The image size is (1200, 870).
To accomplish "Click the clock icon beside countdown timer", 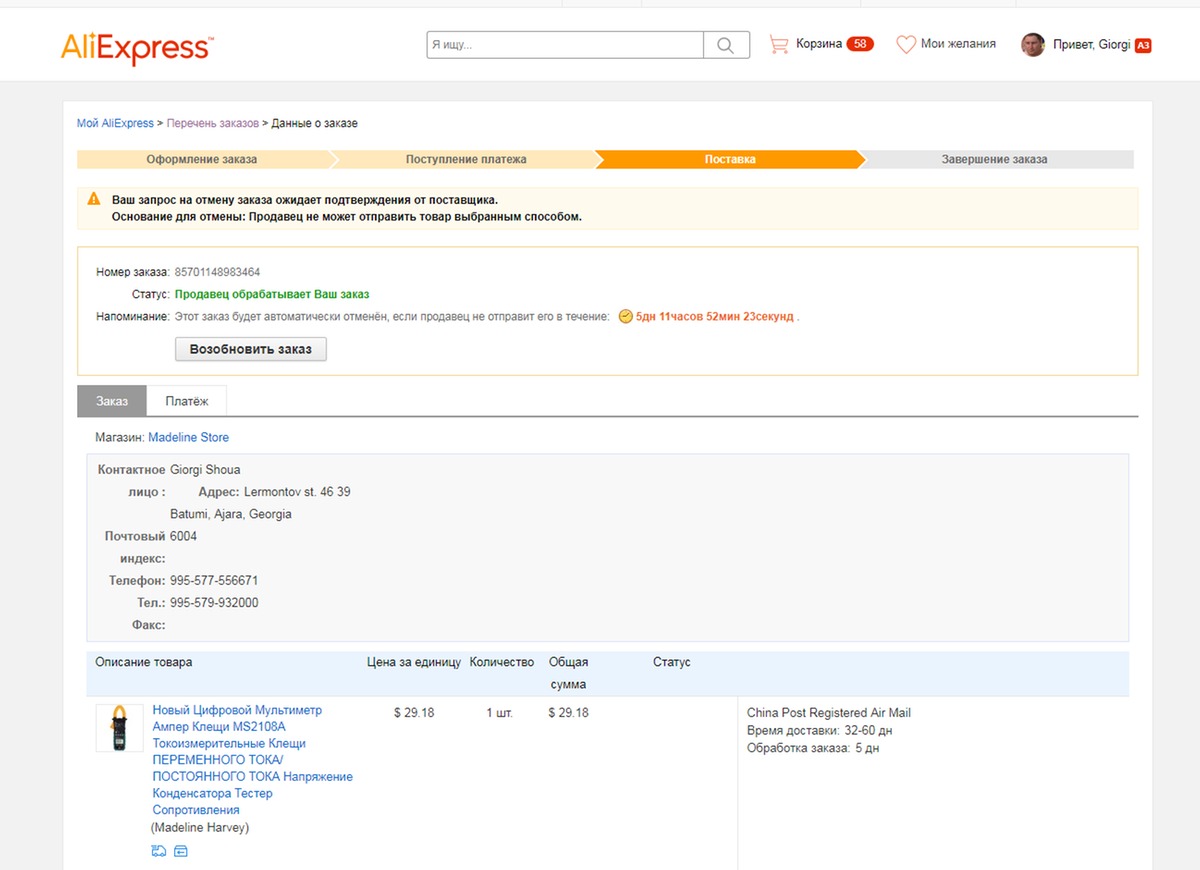I will click(x=625, y=316).
